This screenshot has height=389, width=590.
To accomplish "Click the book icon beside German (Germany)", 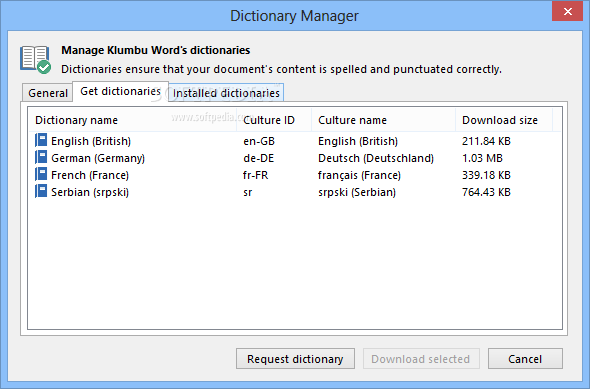I will pos(41,157).
